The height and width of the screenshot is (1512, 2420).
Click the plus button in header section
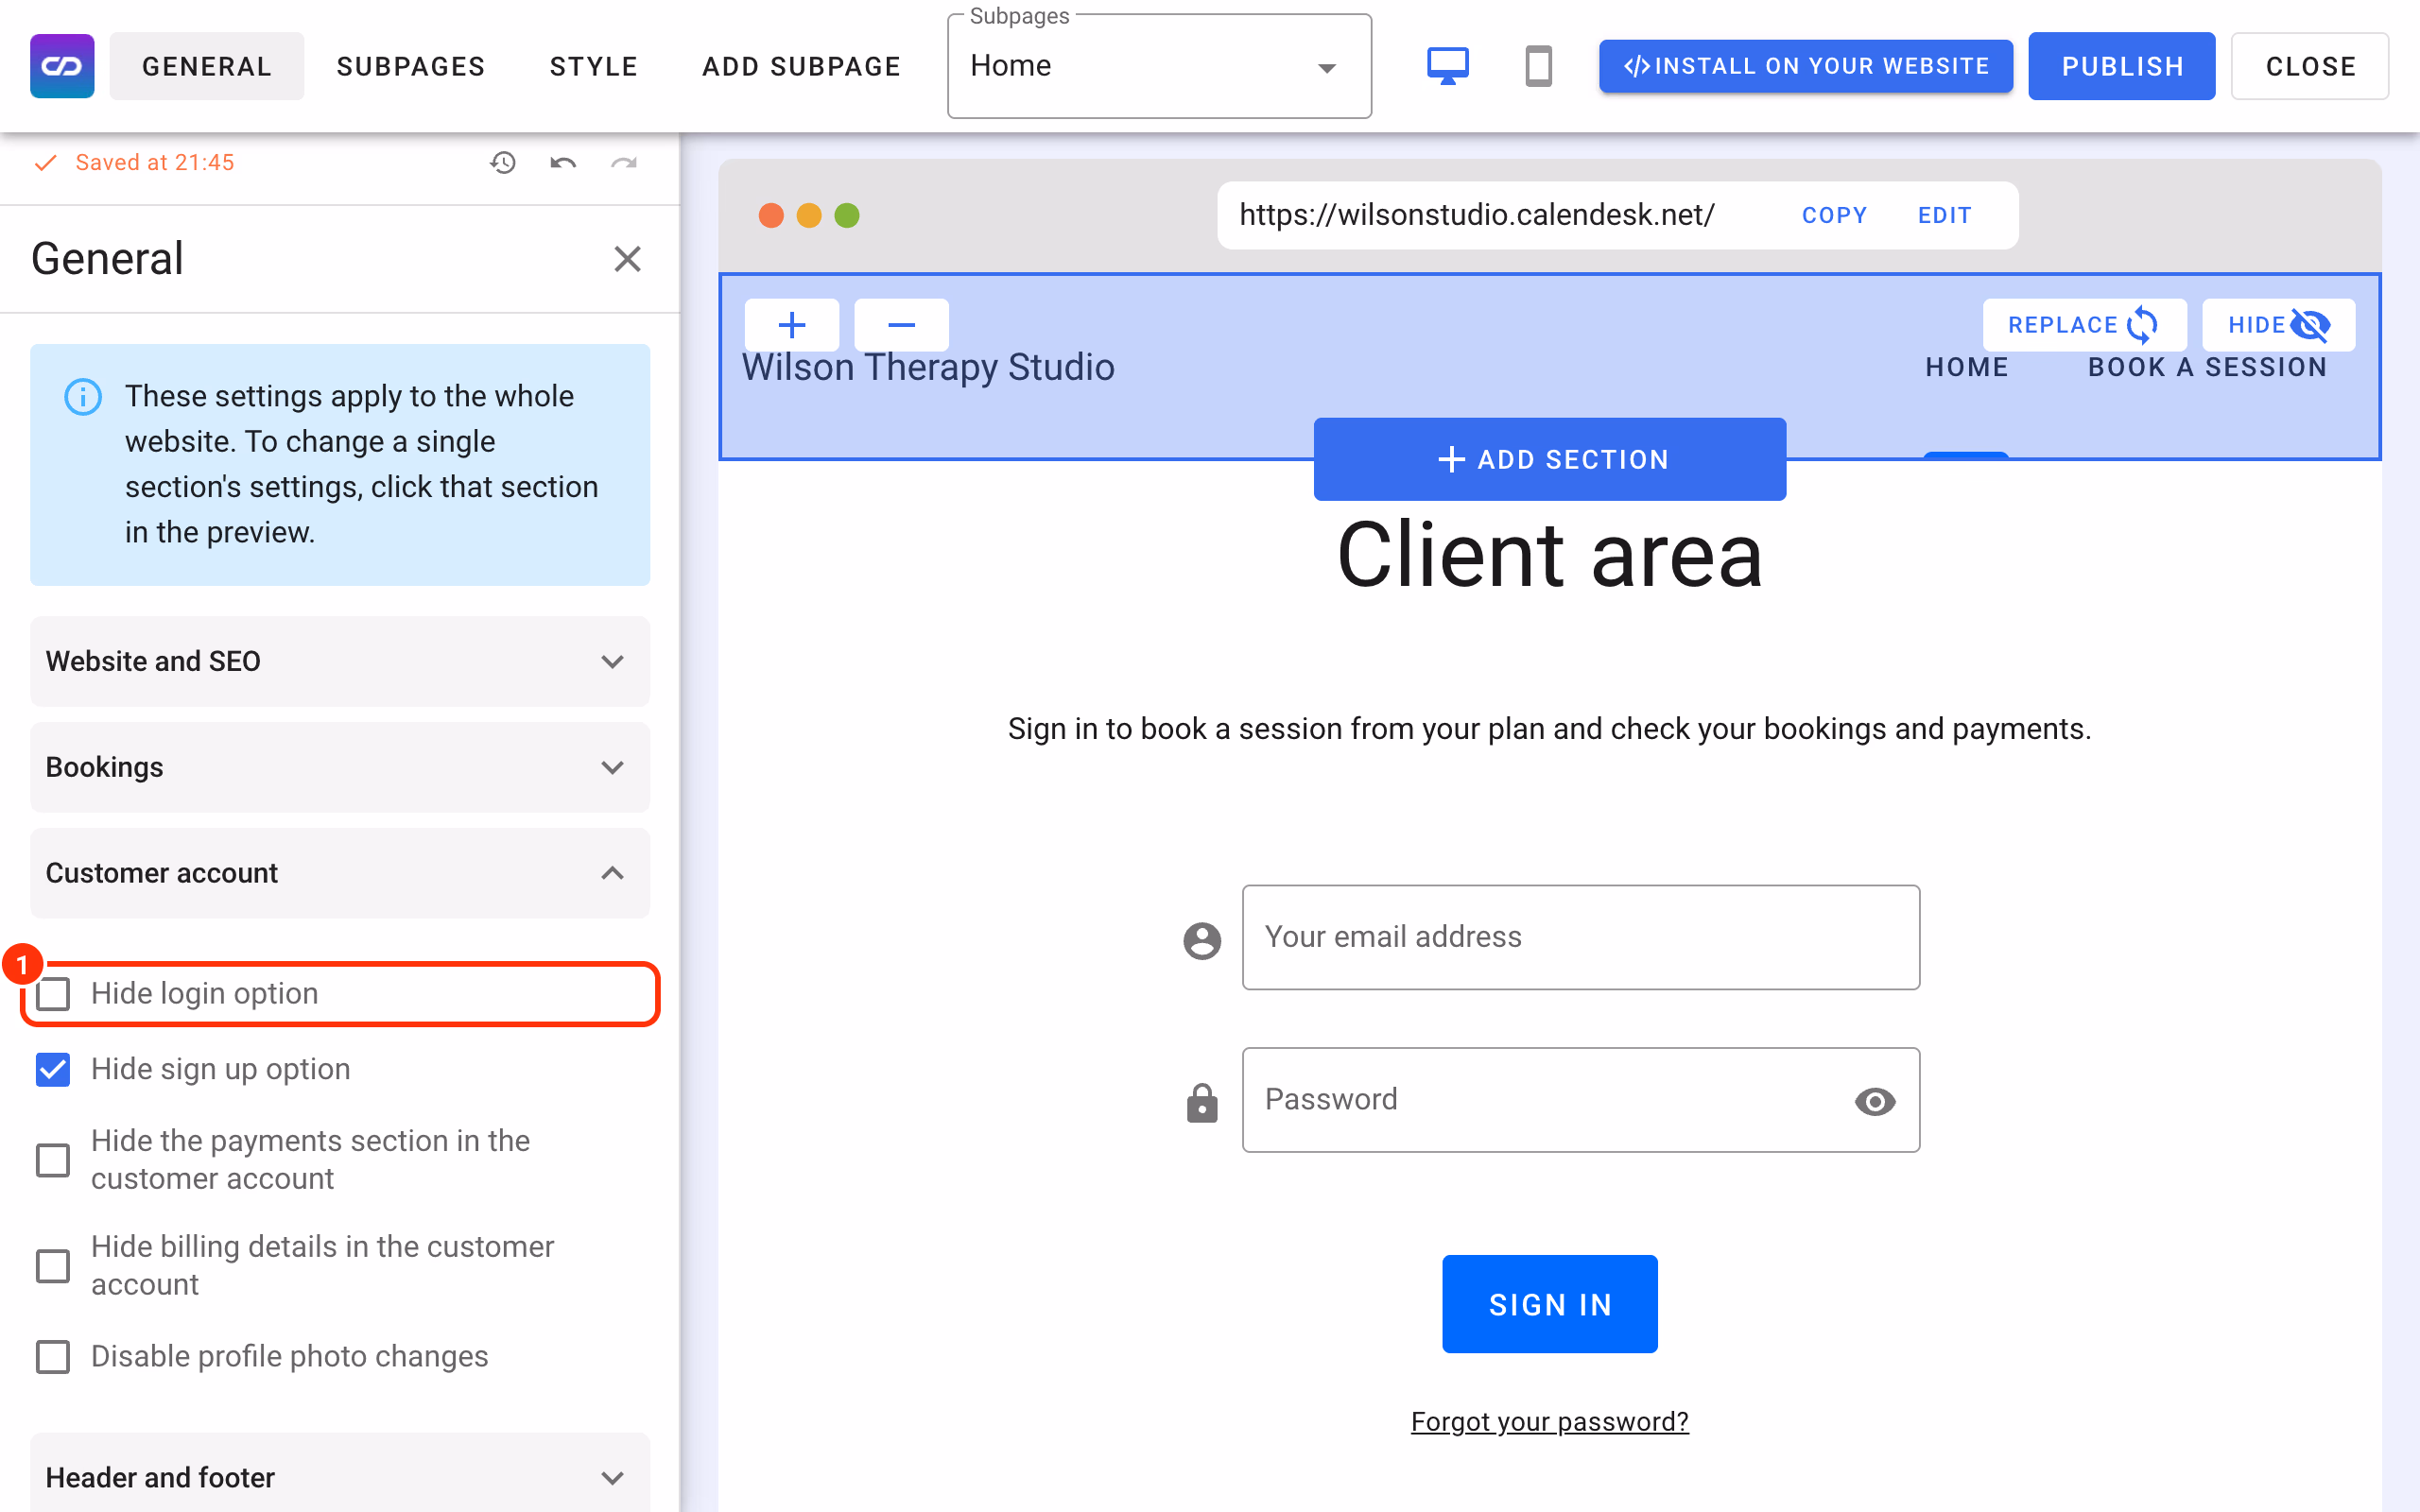pyautogui.click(x=792, y=324)
